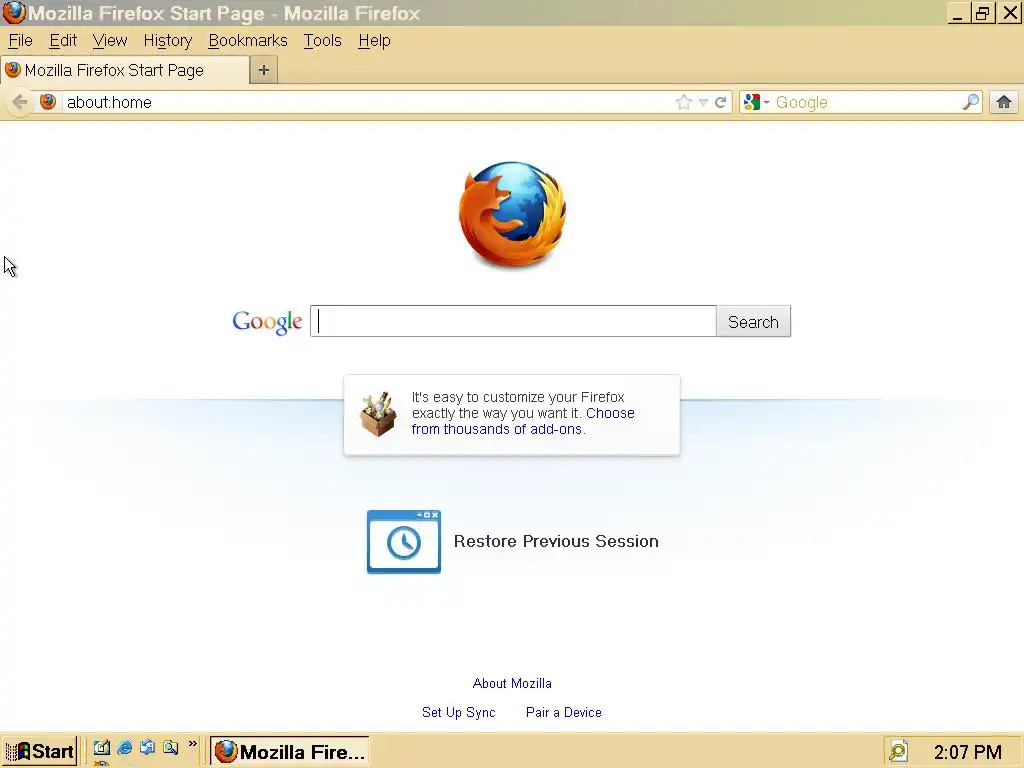Image resolution: width=1024 pixels, height=768 pixels.
Task: Open the Set Up Sync link
Action: pos(458,712)
